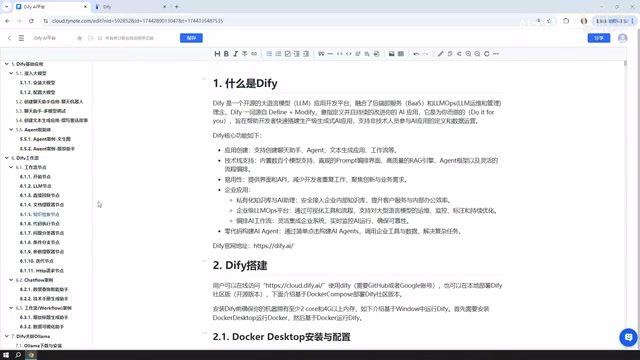640x360 pixels.
Task: Go back with the left arrow icon
Action: coord(9,38)
